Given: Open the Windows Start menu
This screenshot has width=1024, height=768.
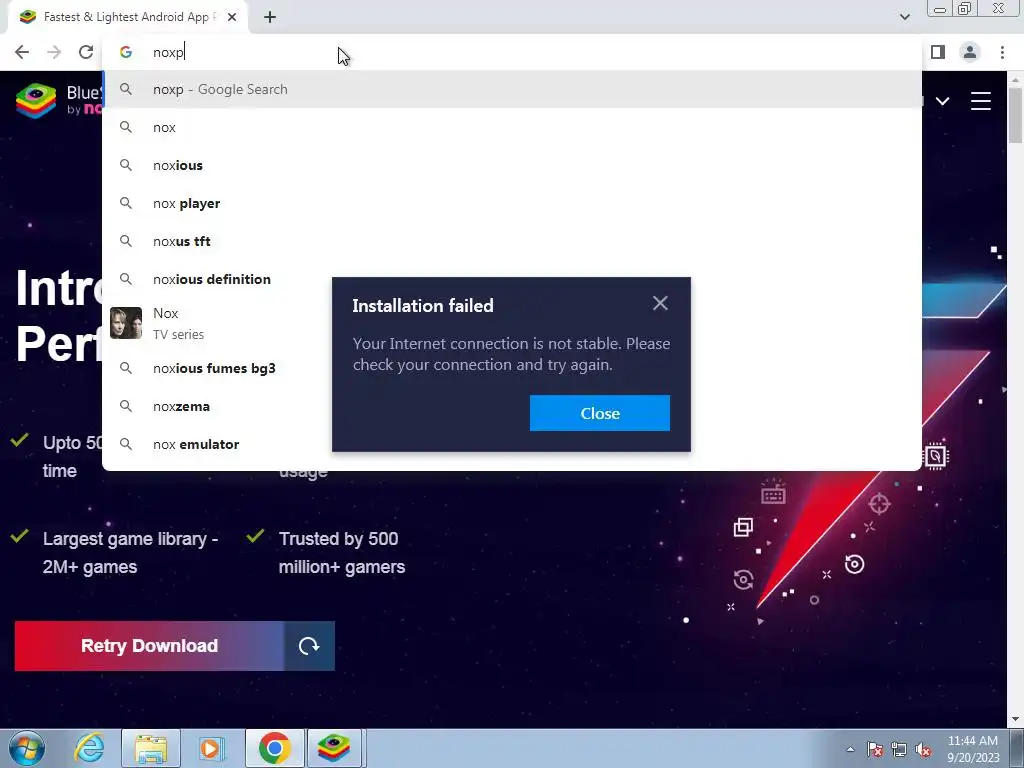Looking at the screenshot, I should click(x=27, y=748).
